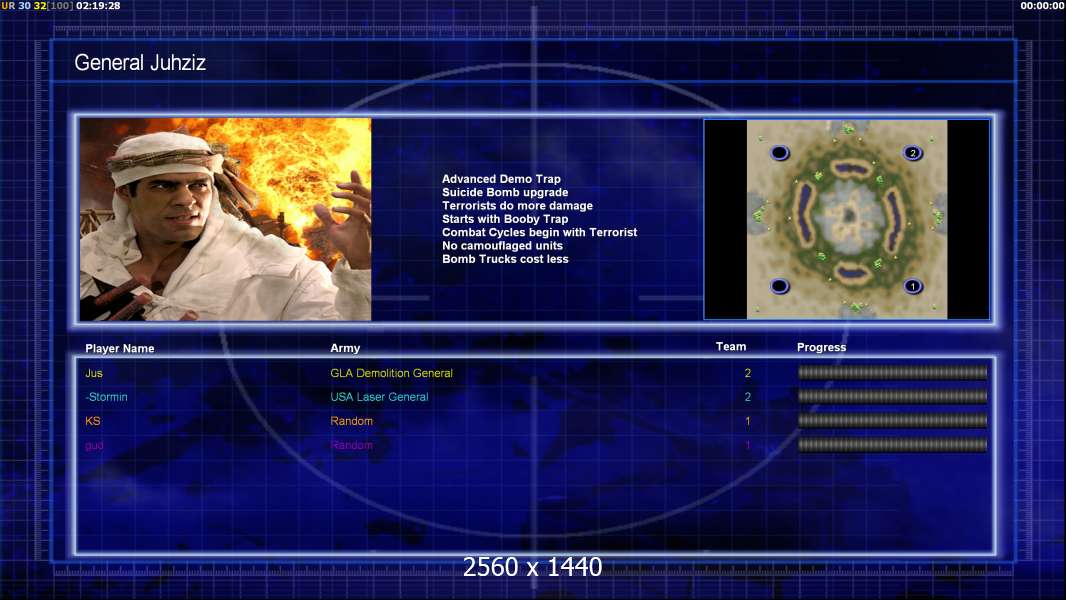Click USA Laser General army text

(x=379, y=397)
